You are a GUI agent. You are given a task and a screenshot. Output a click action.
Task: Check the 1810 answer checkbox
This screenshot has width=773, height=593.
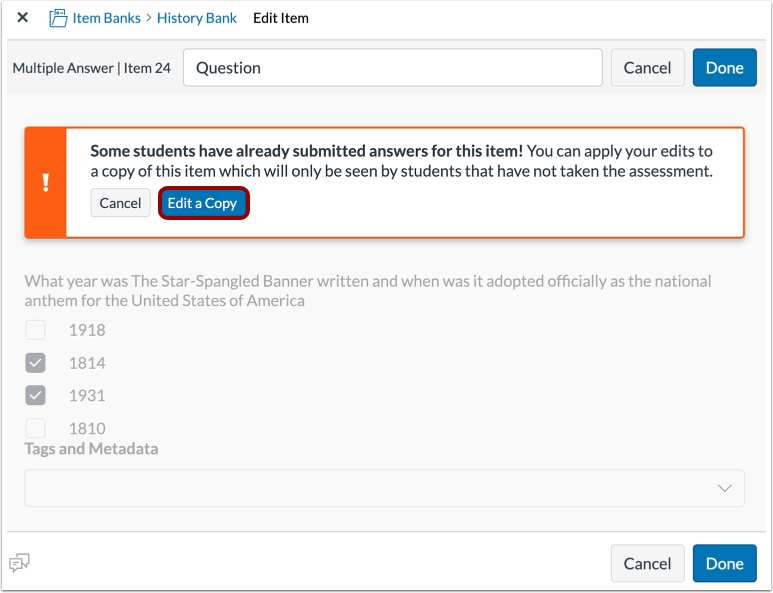(35, 428)
